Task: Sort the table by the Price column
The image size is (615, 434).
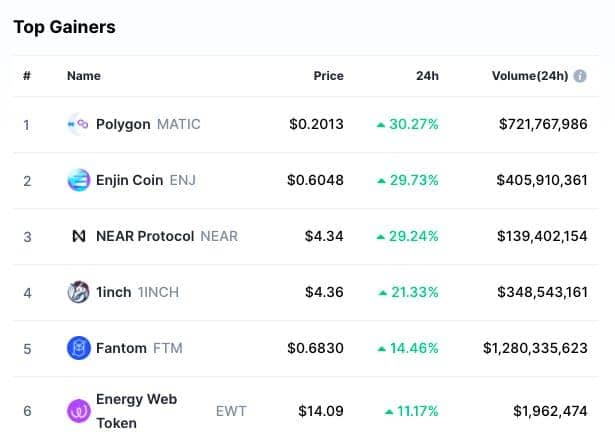Action: (x=328, y=76)
